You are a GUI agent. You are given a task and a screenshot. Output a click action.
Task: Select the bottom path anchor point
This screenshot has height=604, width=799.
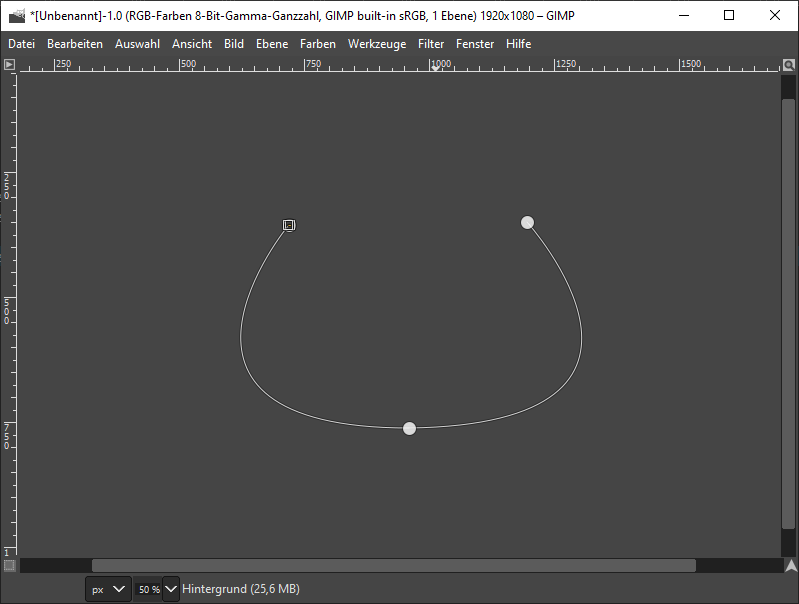coord(409,428)
